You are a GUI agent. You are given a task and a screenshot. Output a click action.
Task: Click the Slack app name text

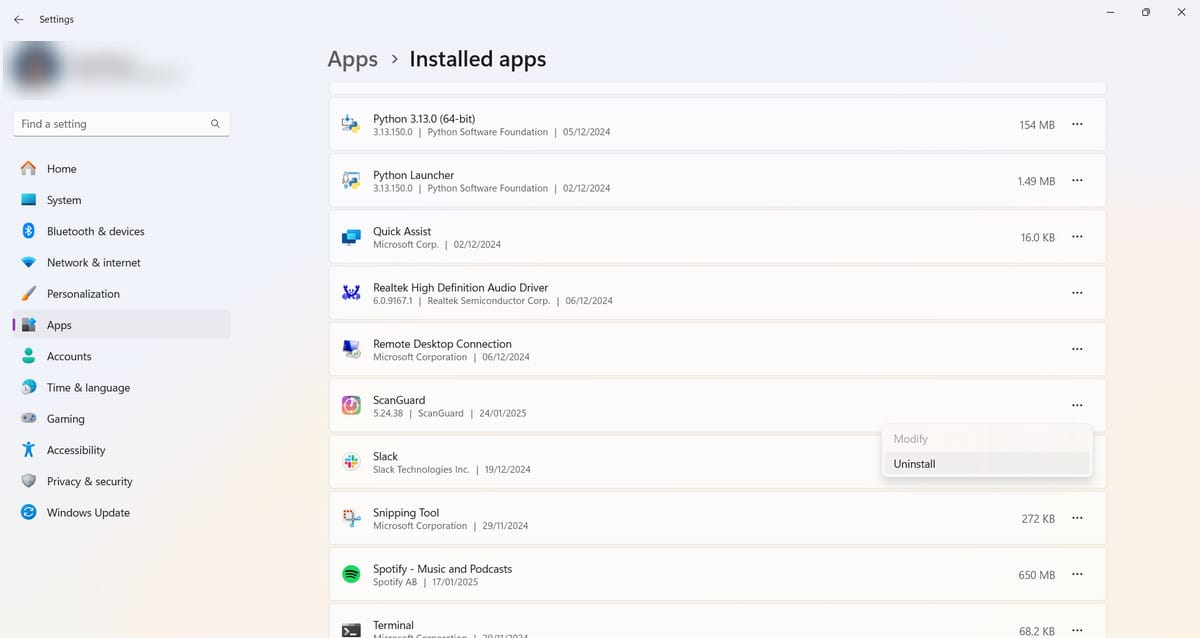(x=386, y=456)
